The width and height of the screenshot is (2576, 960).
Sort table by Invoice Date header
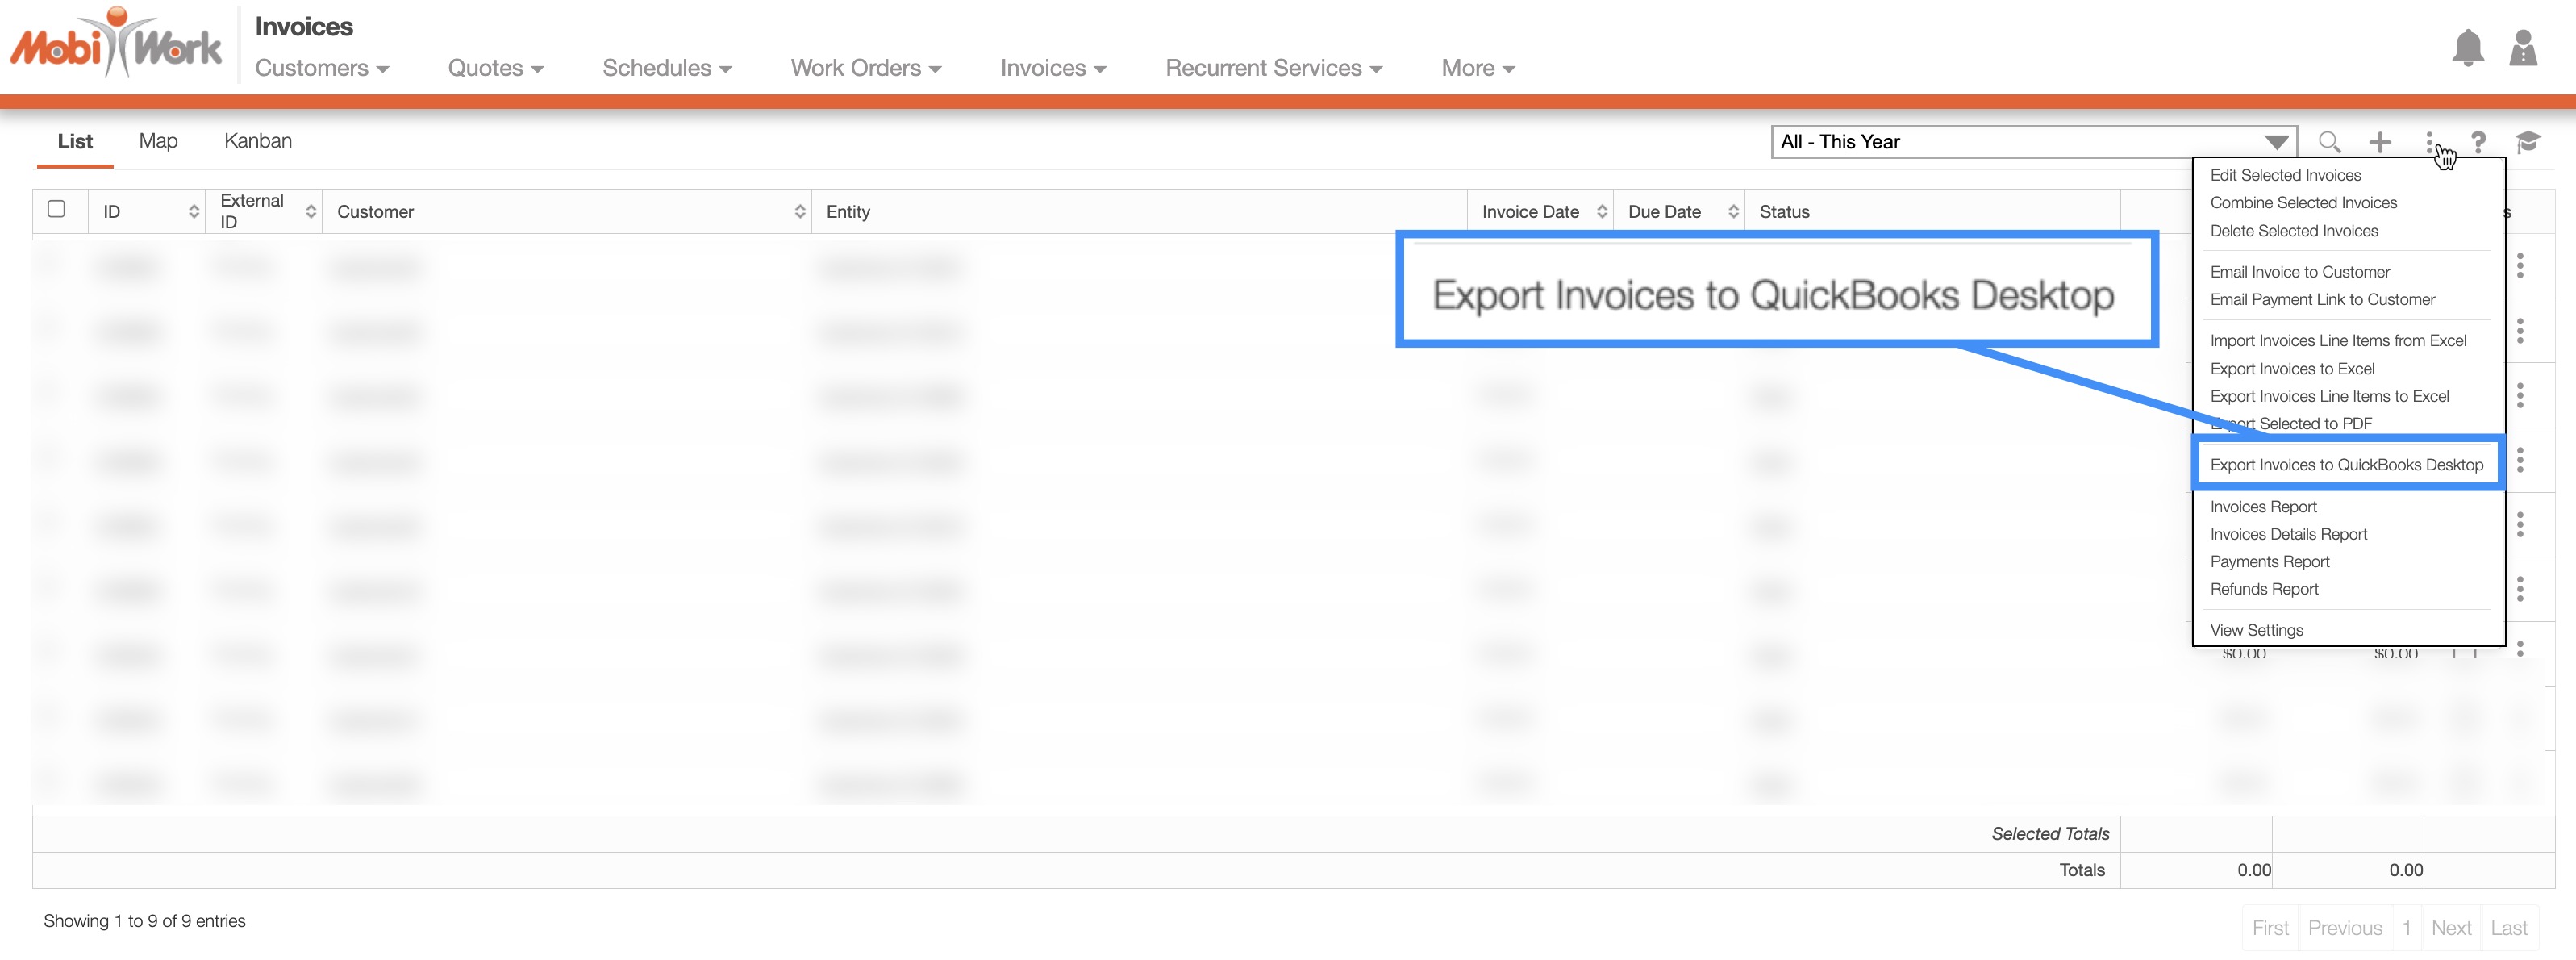pyautogui.click(x=1530, y=211)
